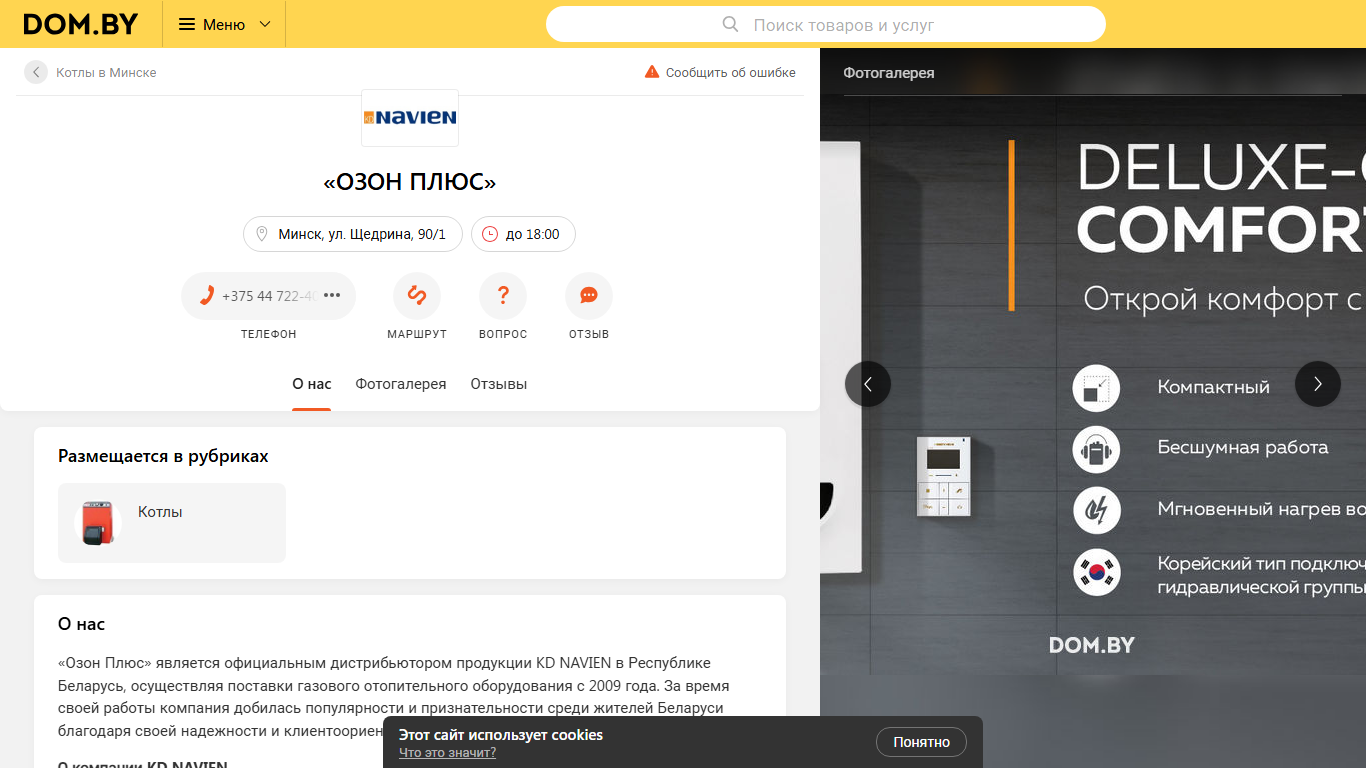Show working hours до 18:00
Viewport: 1366px width, 768px height.
523,234
